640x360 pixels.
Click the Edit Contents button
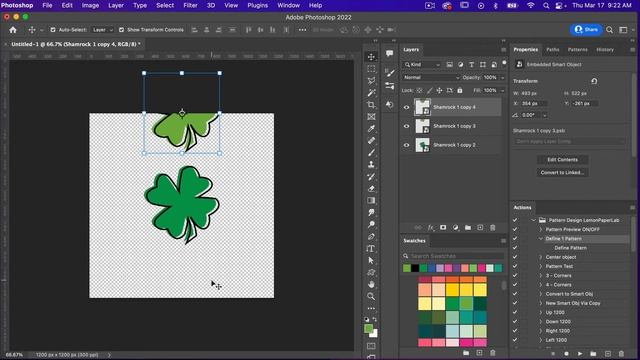click(x=562, y=160)
